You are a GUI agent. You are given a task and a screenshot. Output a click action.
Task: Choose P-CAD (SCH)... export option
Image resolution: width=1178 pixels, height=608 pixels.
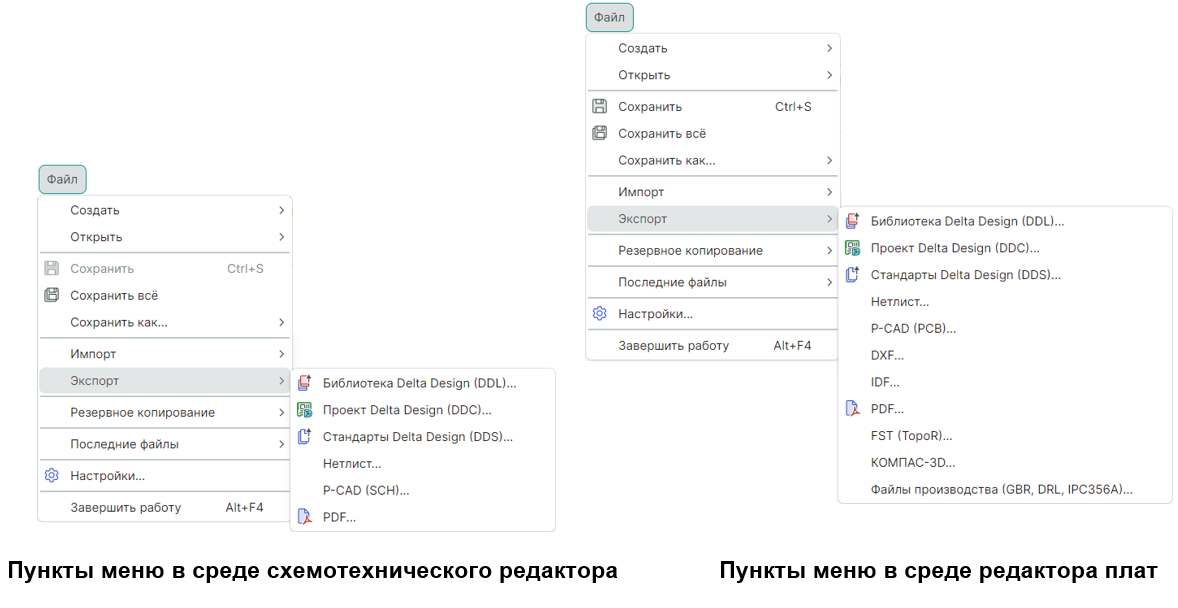pyautogui.click(x=423, y=490)
